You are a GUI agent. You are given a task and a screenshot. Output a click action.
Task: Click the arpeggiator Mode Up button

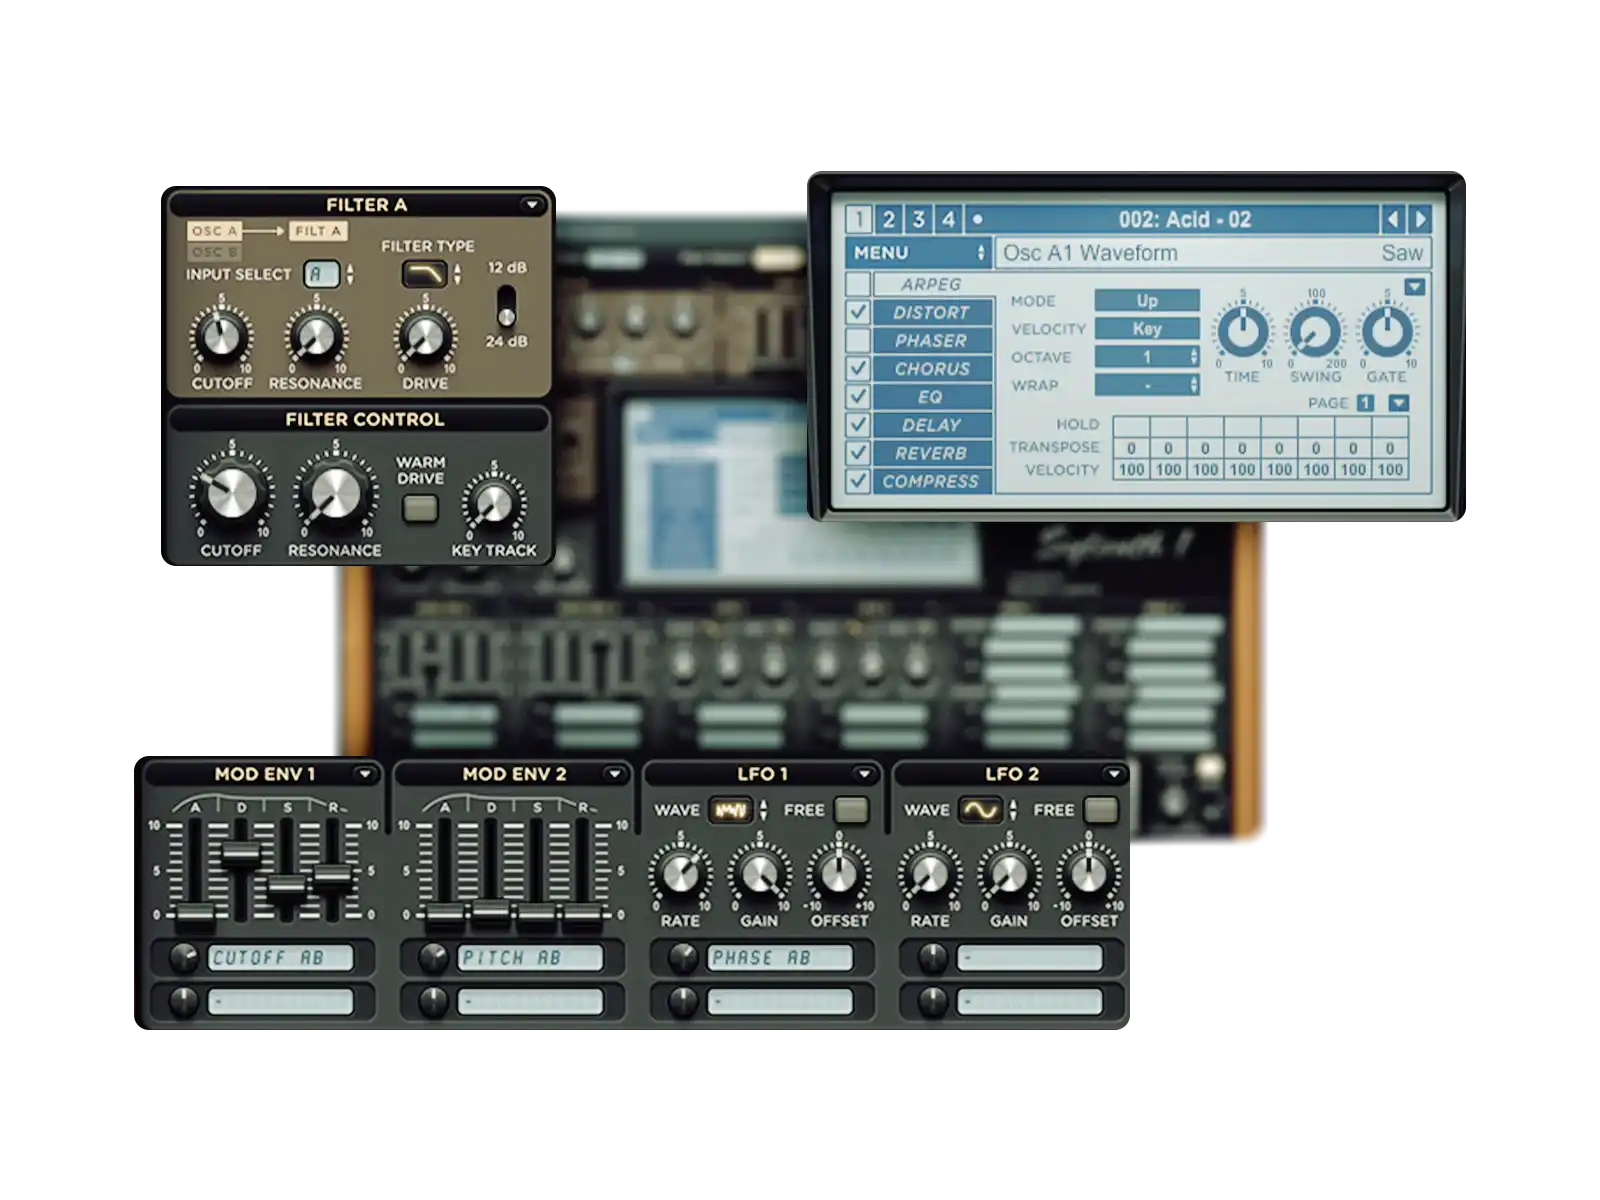(1146, 301)
